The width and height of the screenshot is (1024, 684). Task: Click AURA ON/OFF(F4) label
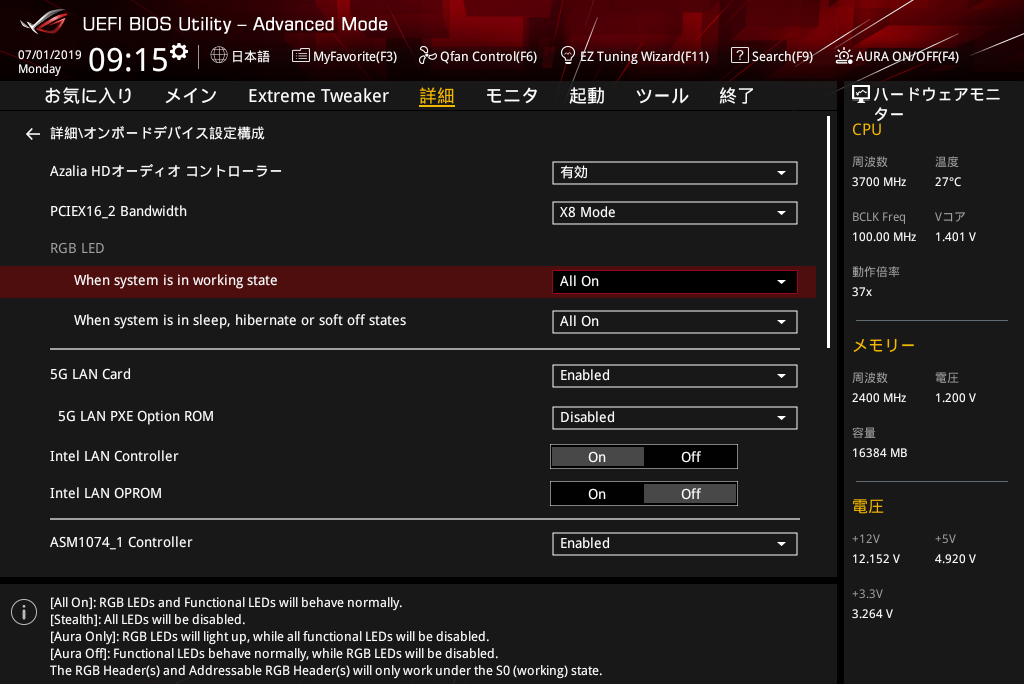point(907,57)
